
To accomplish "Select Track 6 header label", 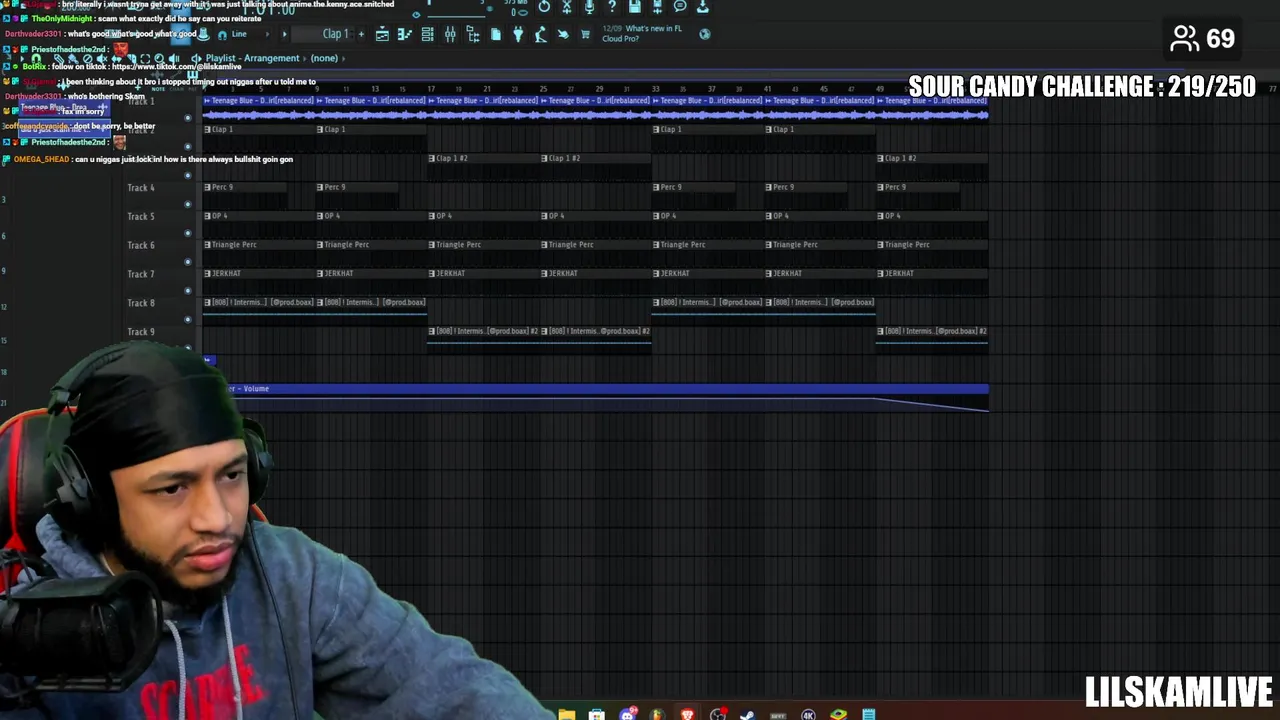I will [141, 245].
